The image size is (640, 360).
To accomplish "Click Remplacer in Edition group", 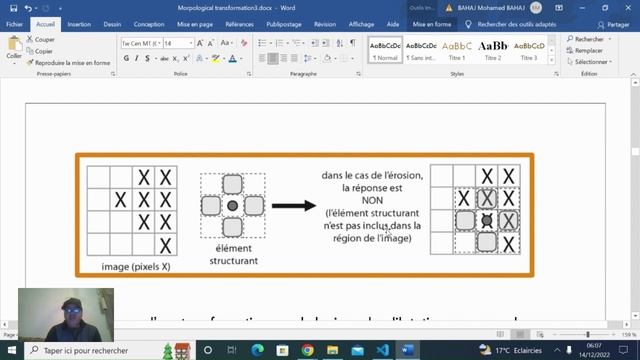I will point(584,51).
